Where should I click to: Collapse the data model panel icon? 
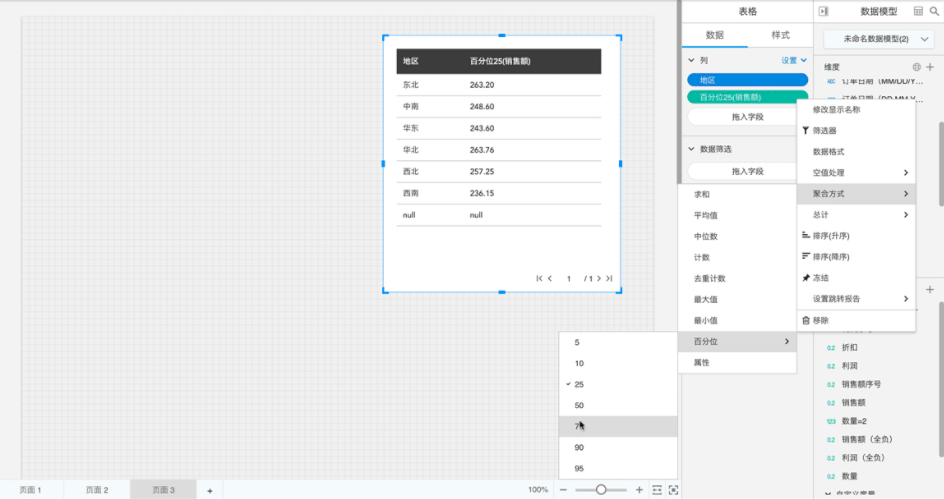pyautogui.click(x=823, y=11)
